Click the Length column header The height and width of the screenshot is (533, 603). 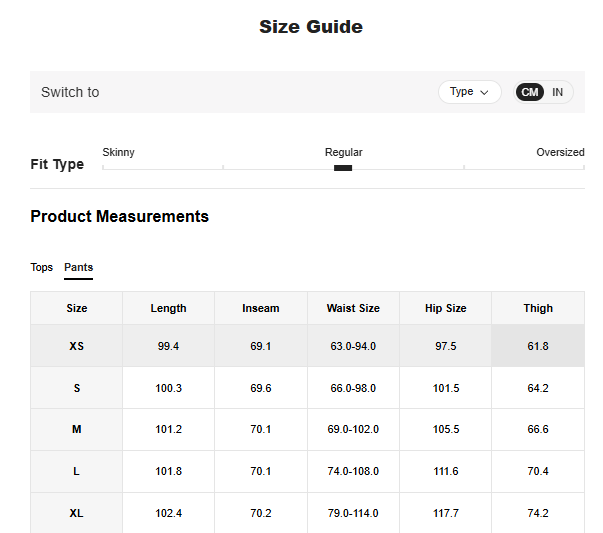(168, 308)
